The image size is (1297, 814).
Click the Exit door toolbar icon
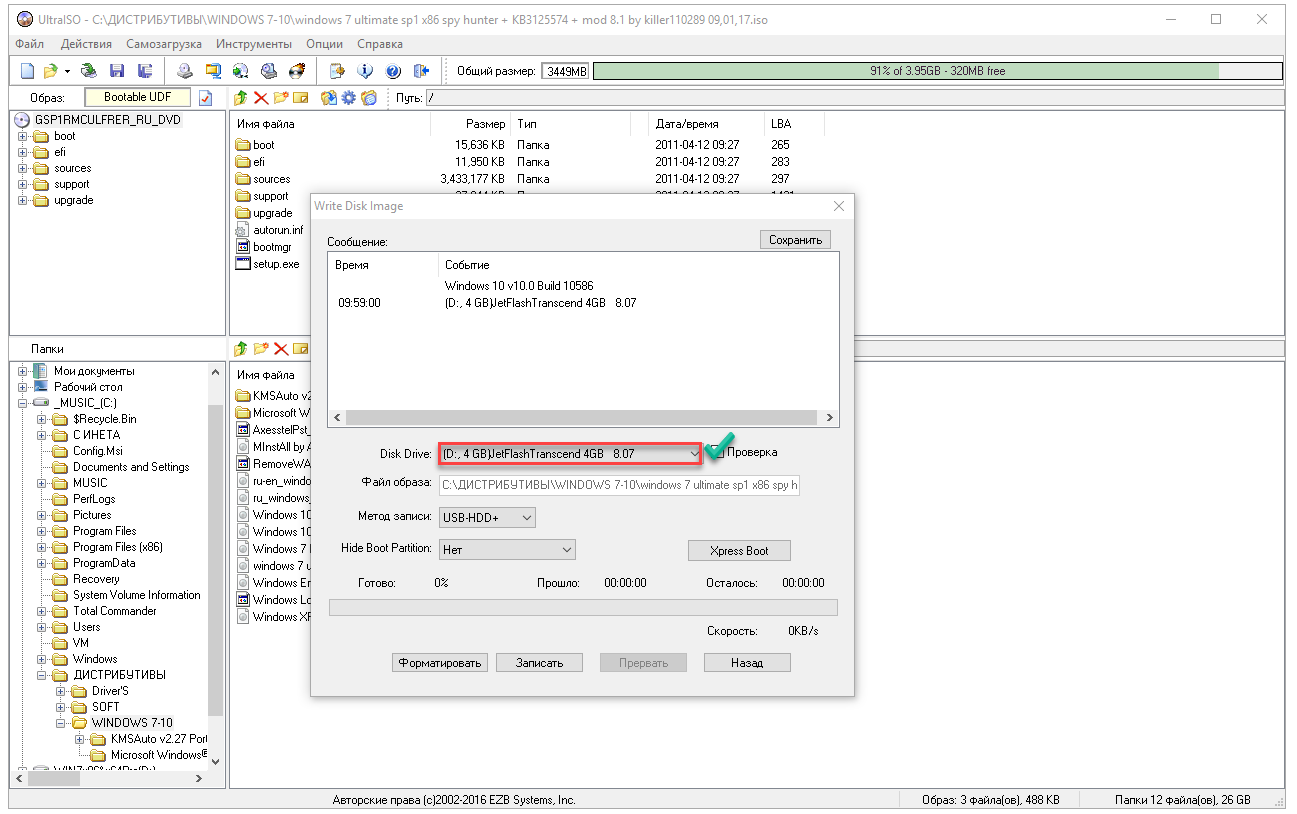click(421, 71)
